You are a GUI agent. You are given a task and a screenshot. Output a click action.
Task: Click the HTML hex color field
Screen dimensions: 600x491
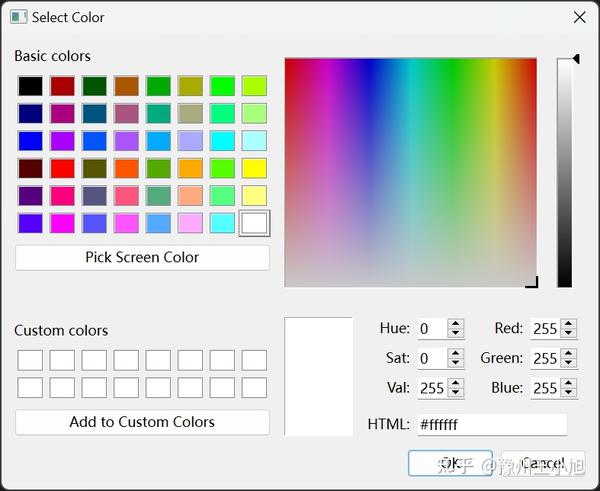tap(492, 424)
